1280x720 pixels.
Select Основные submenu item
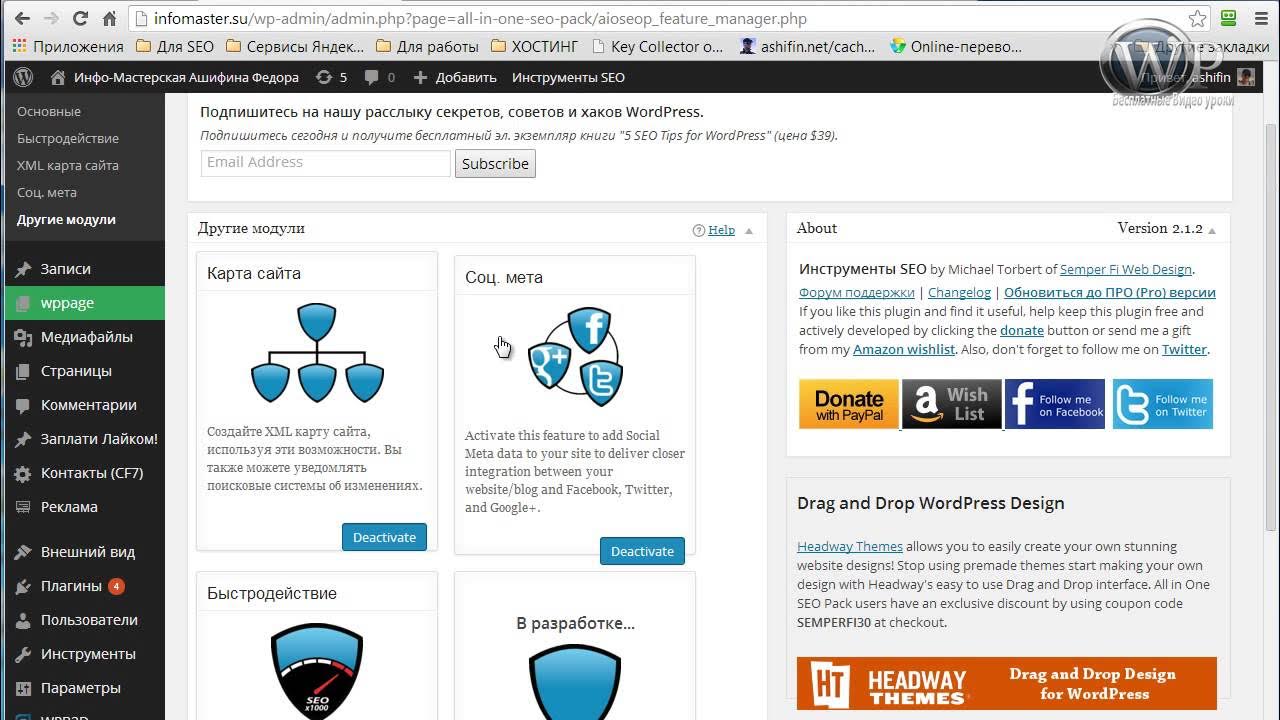[x=49, y=112]
